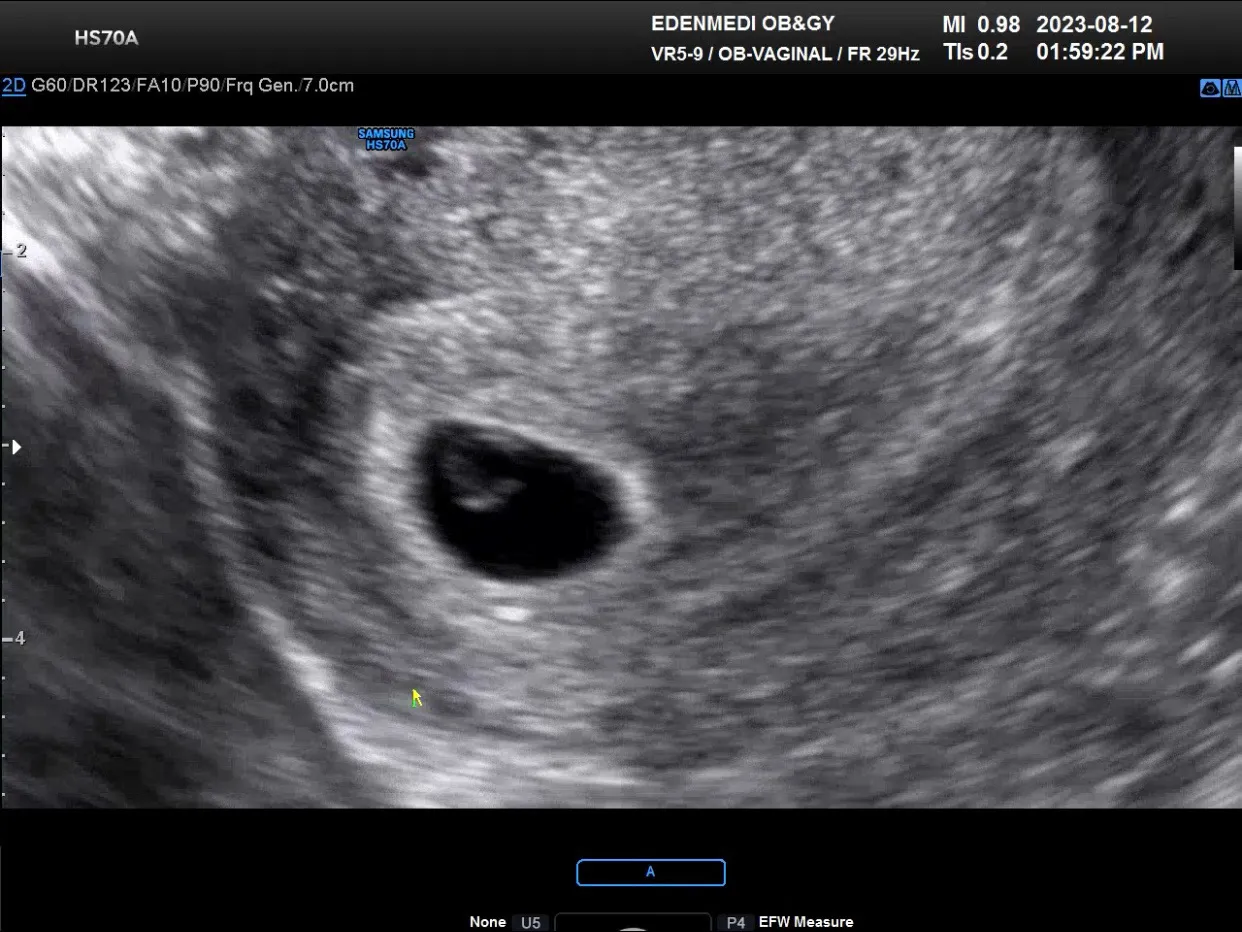Click the blue ultrasound probe rotate icon
The image size is (1242, 932).
1210,88
